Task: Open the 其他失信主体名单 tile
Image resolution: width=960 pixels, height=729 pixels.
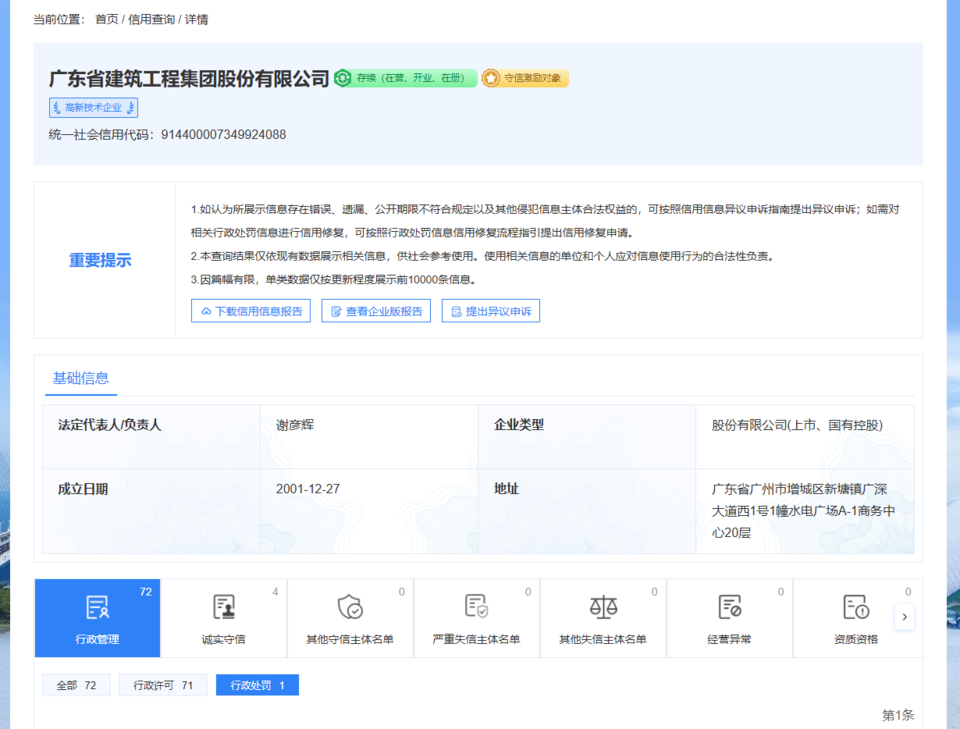Action: coord(603,618)
